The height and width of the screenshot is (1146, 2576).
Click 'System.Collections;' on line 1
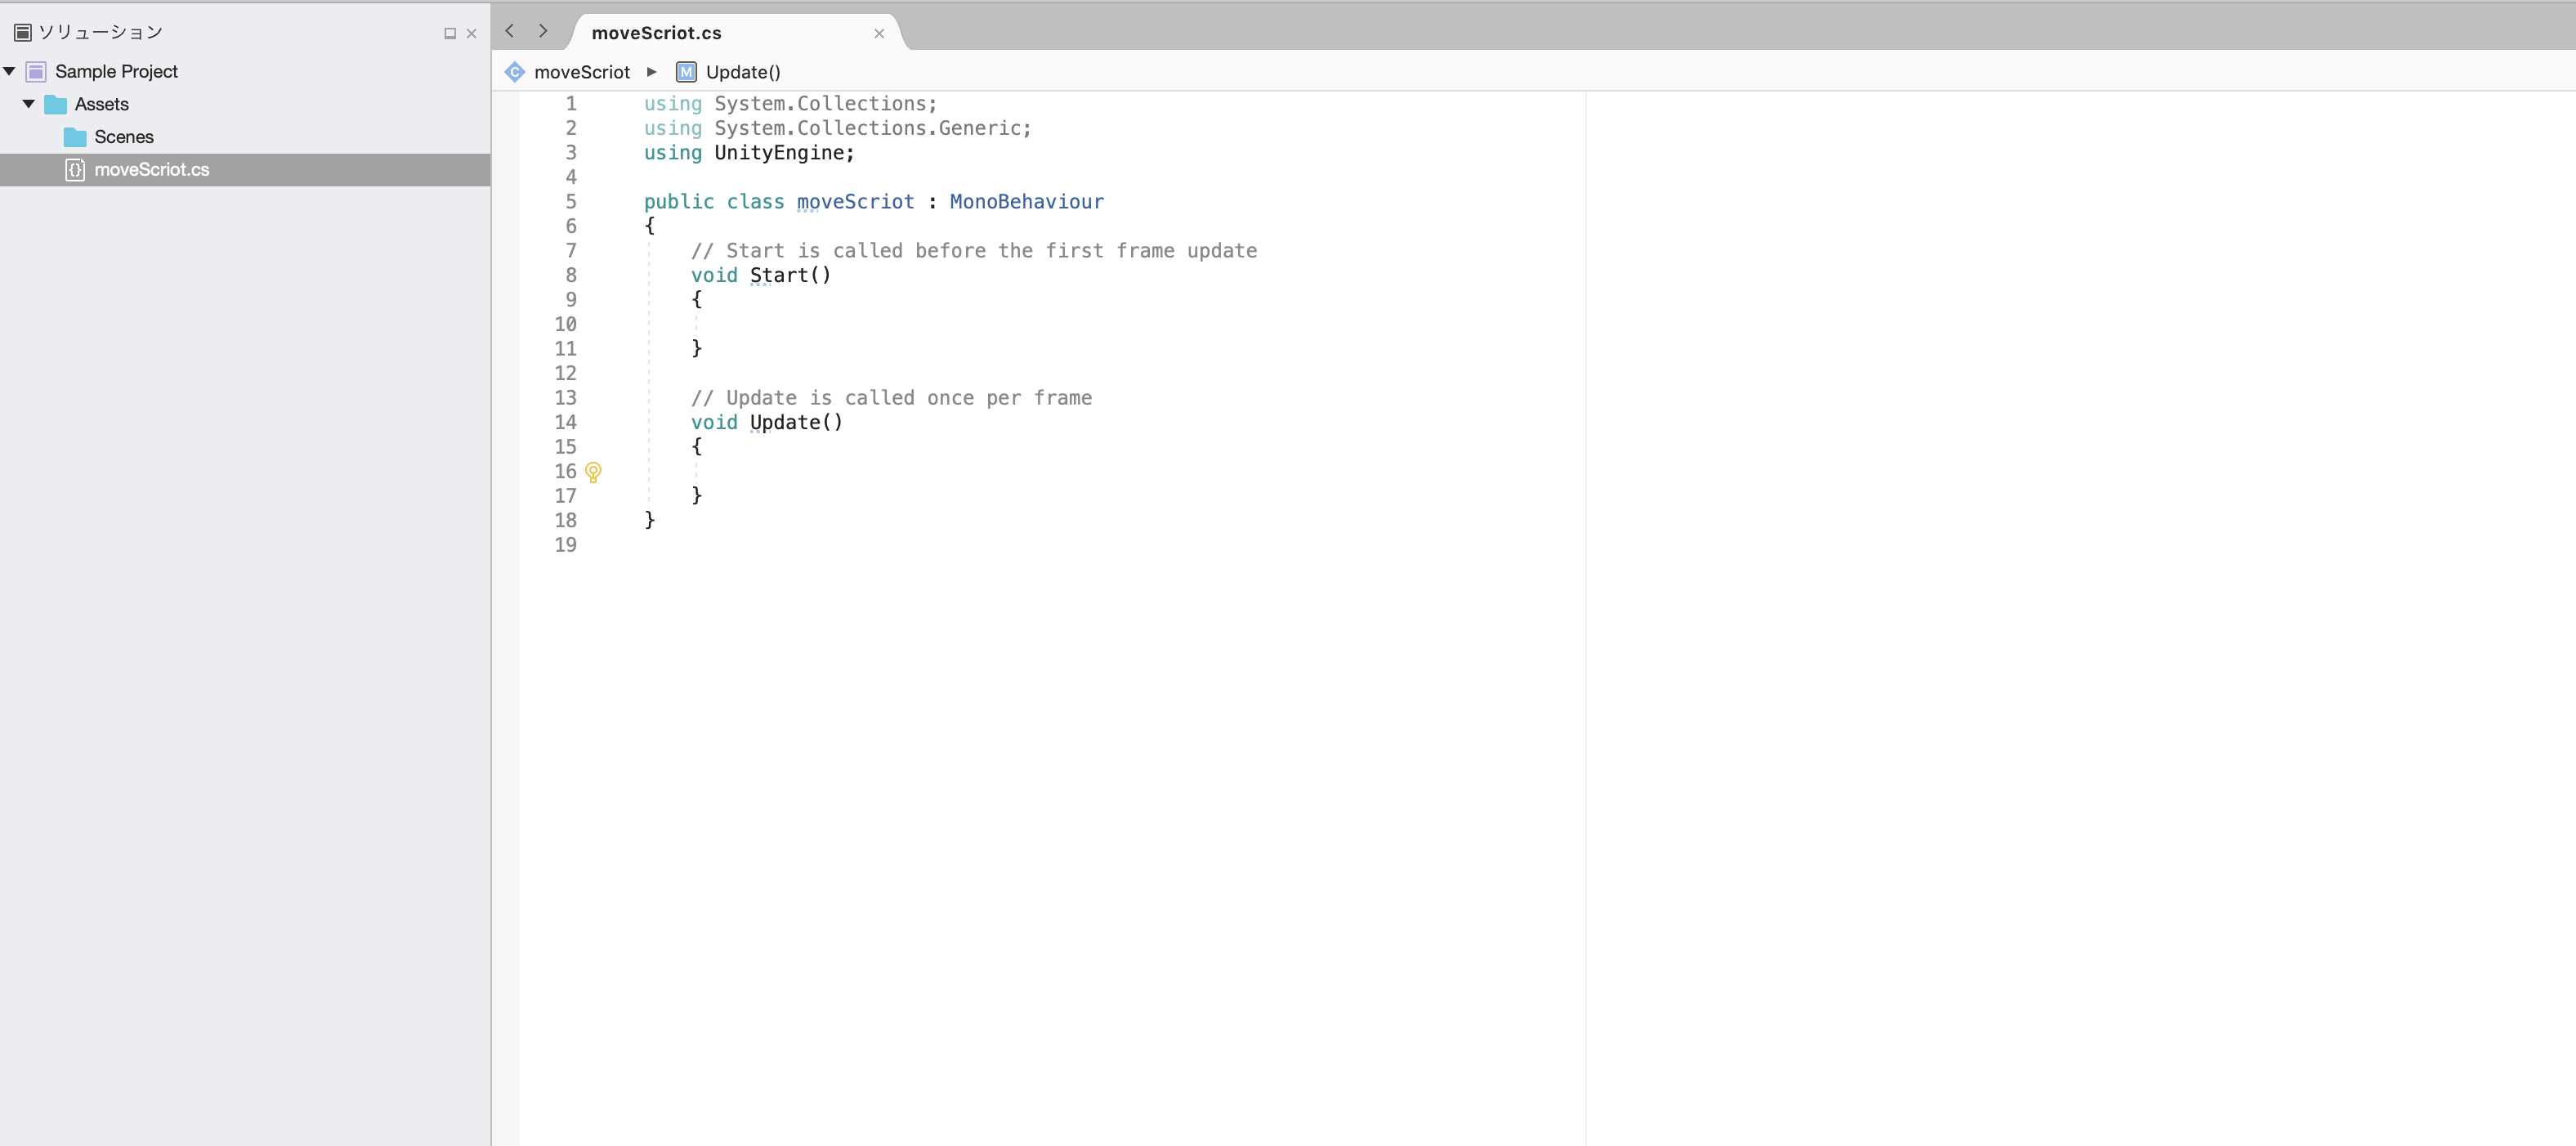[x=826, y=104]
